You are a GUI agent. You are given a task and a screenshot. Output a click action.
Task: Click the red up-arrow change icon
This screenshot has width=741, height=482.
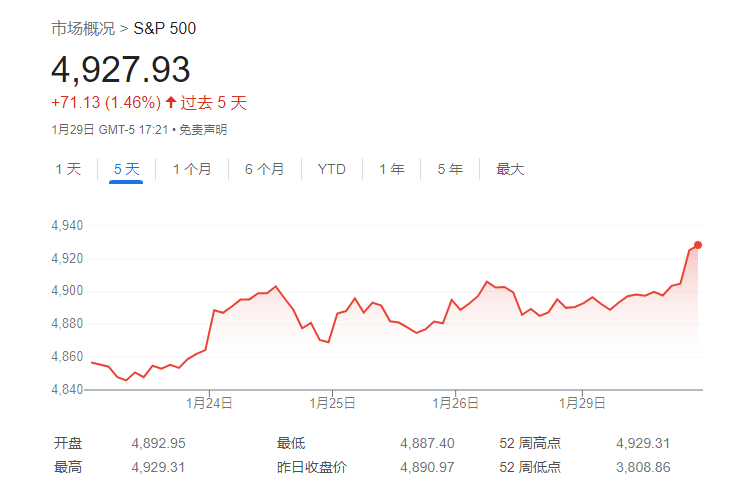point(171,102)
